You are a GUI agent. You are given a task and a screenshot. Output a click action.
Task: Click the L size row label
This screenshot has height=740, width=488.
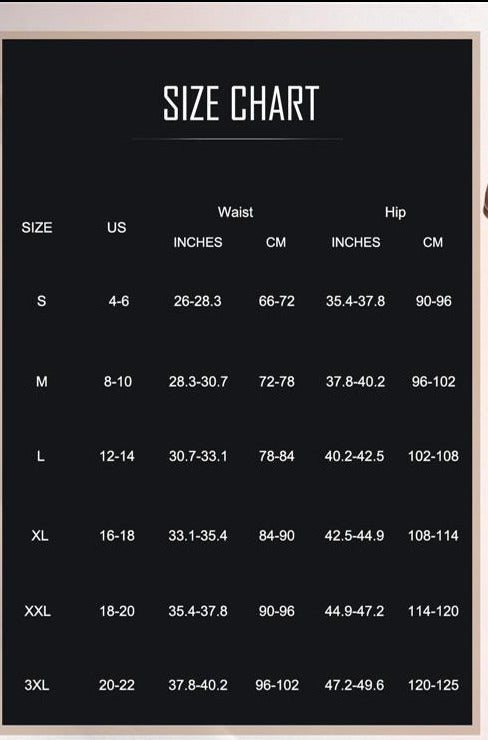tap(41, 456)
